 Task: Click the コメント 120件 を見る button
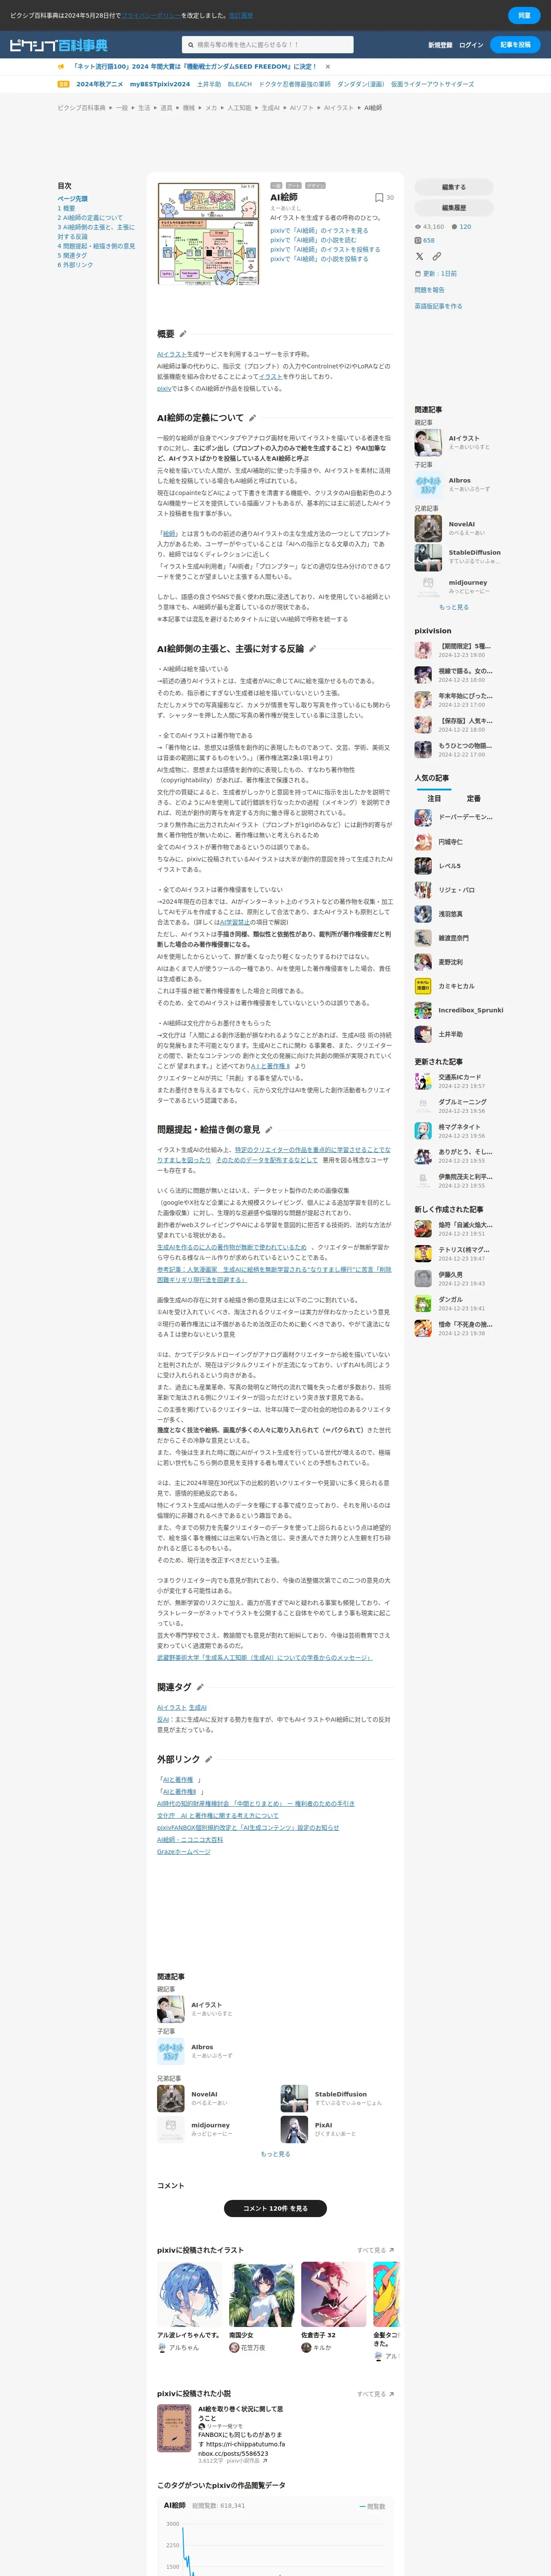(x=275, y=2208)
